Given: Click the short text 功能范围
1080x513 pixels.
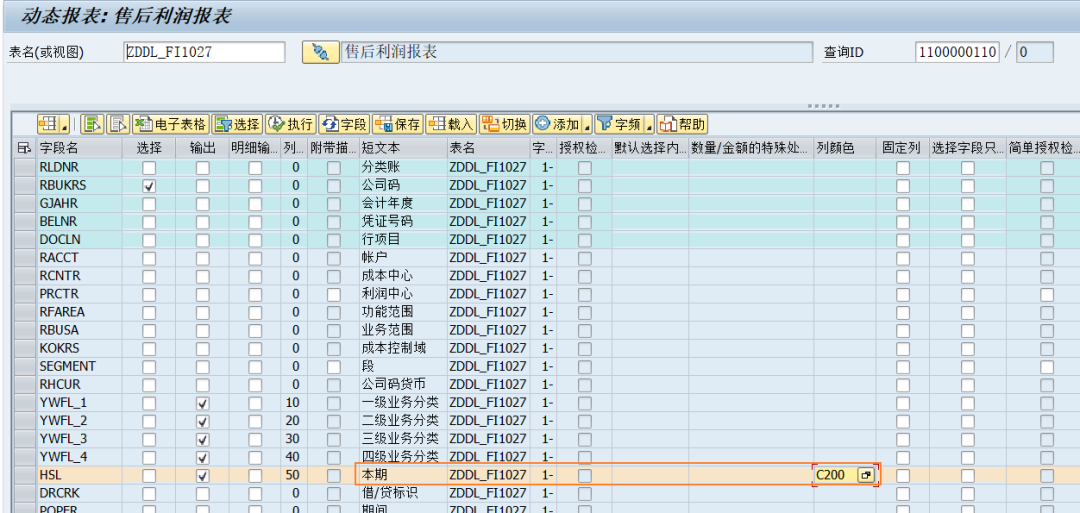Looking at the screenshot, I should tap(387, 312).
